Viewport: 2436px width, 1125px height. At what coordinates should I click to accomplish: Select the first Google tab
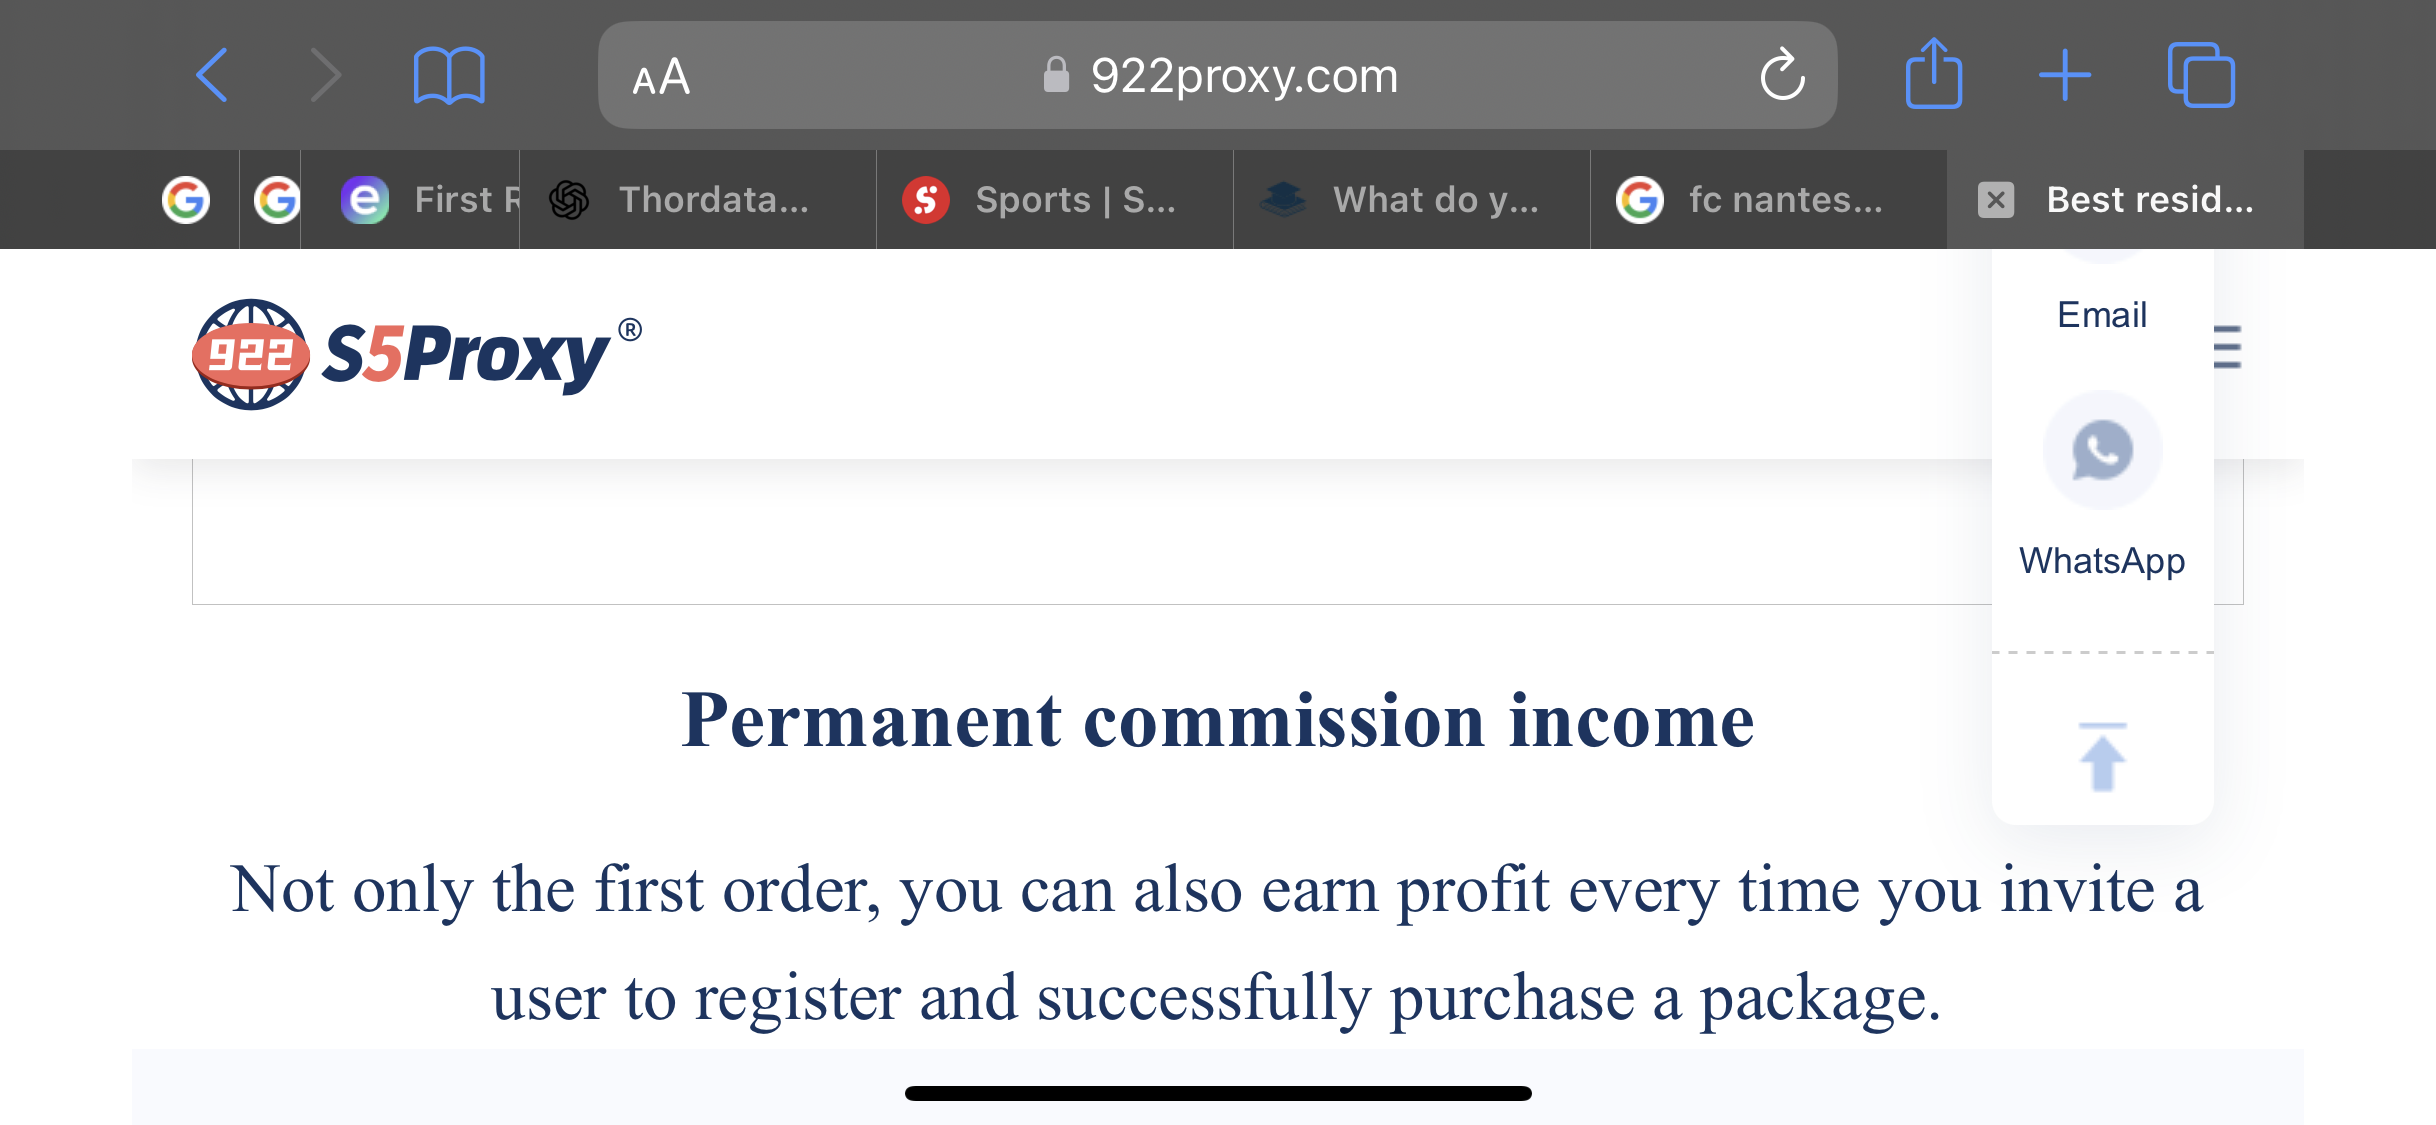coord(186,199)
